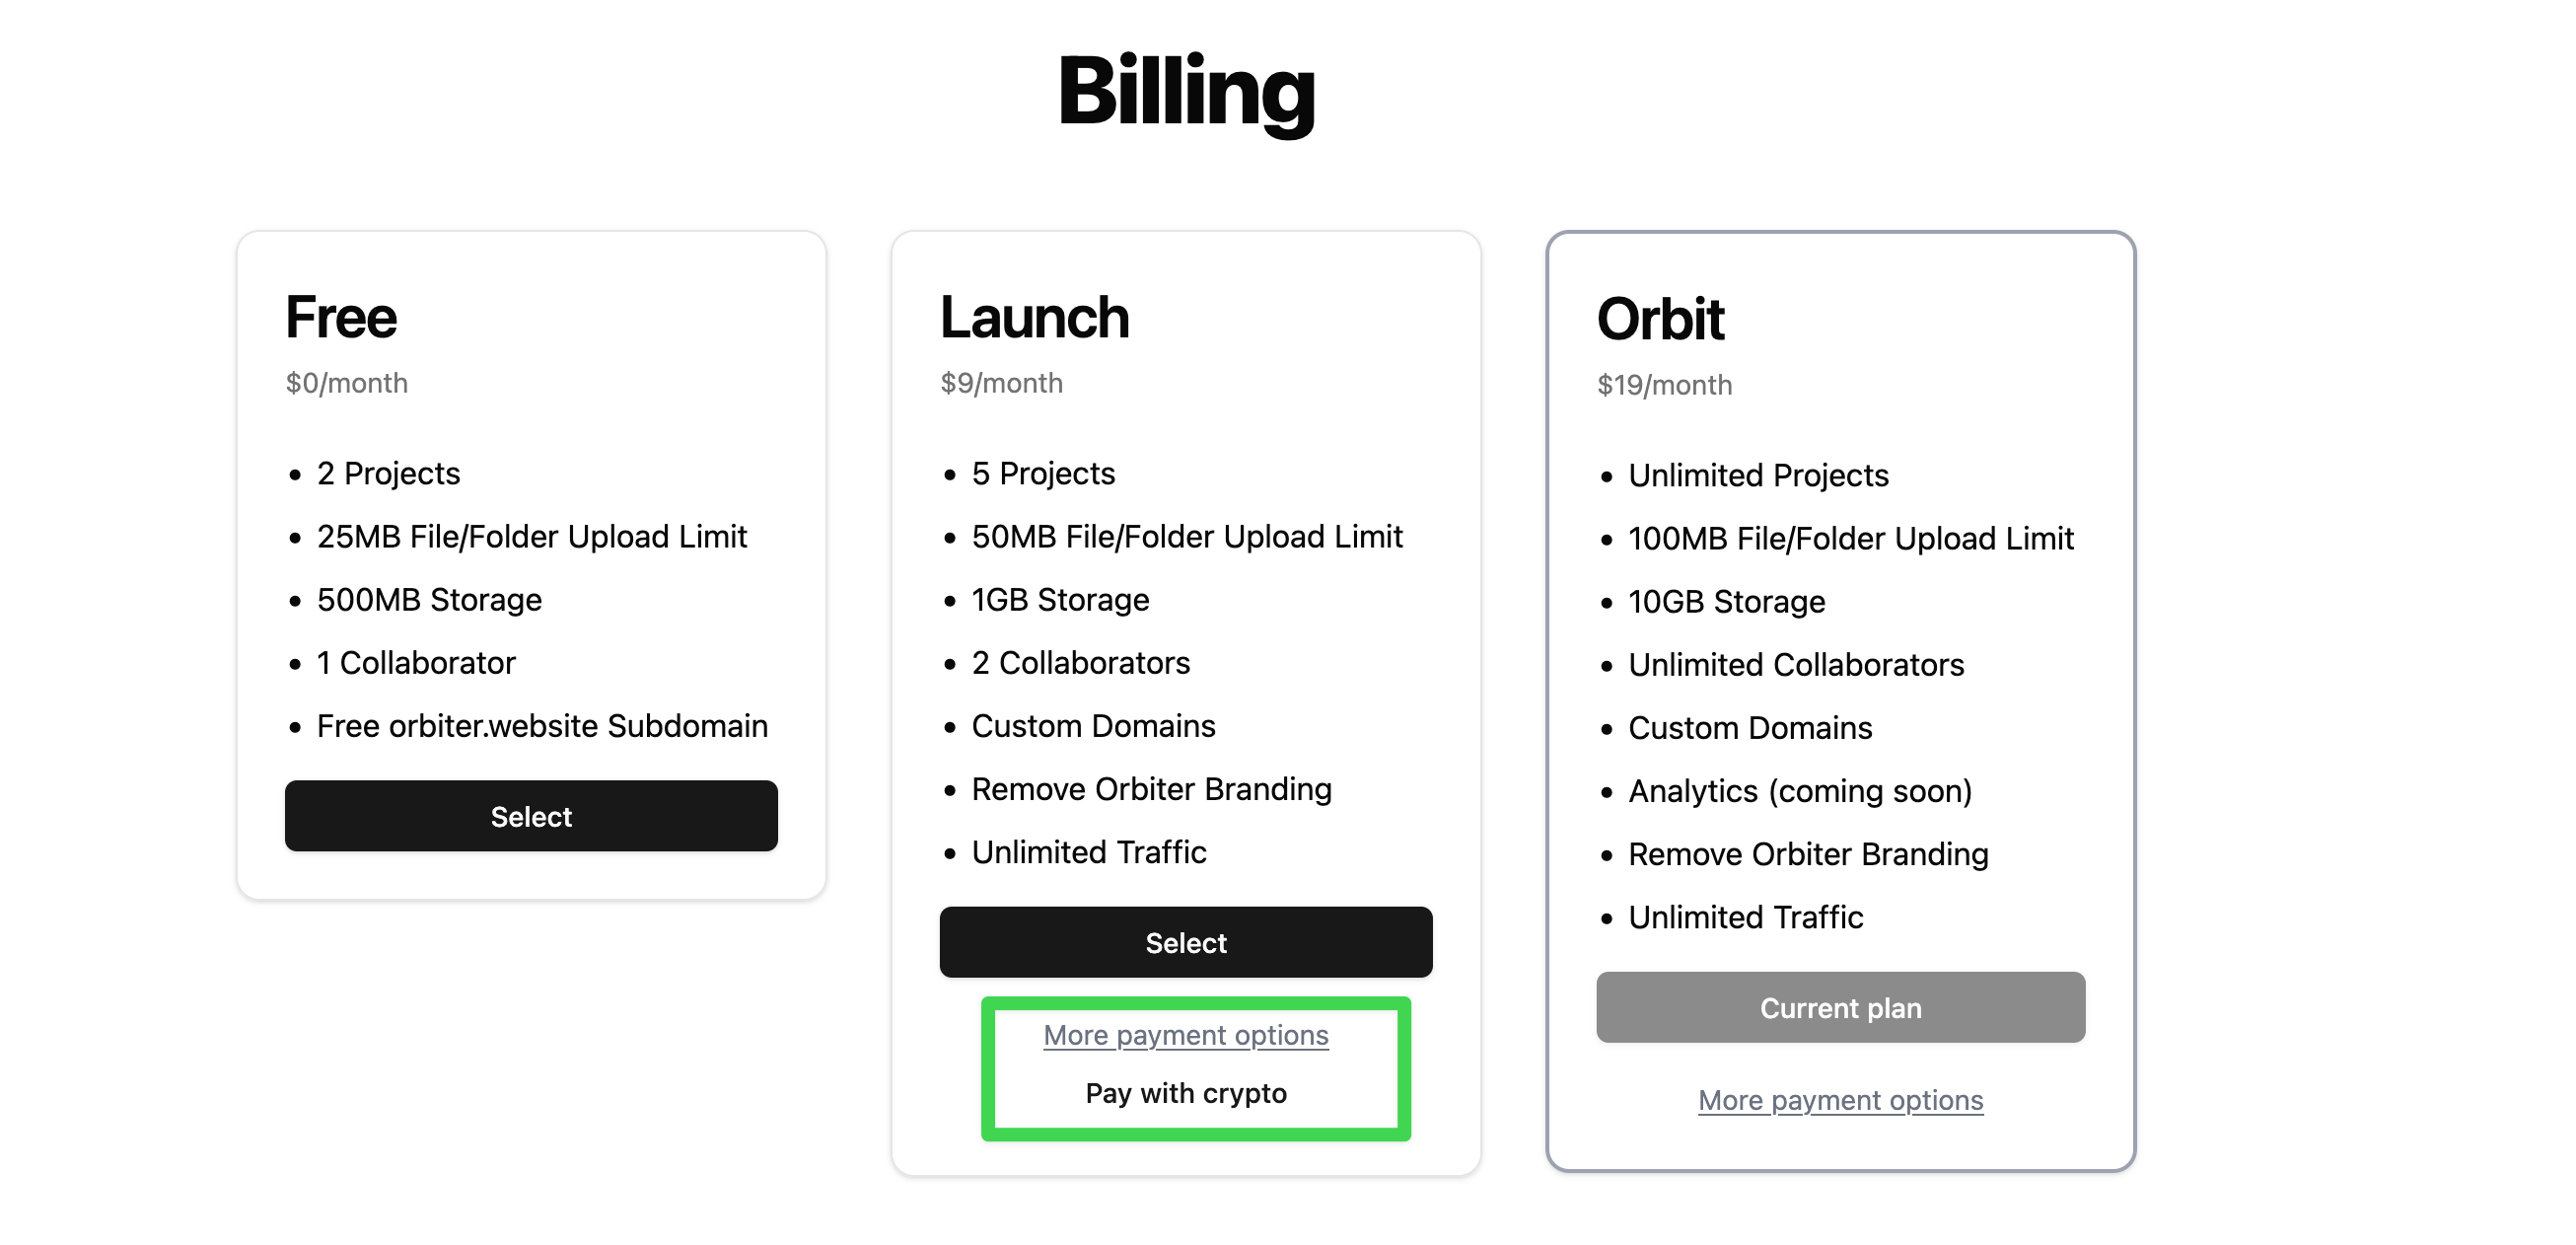This screenshot has width=2576, height=1245.
Task: Click the $0/month price label
Action: (x=346, y=383)
